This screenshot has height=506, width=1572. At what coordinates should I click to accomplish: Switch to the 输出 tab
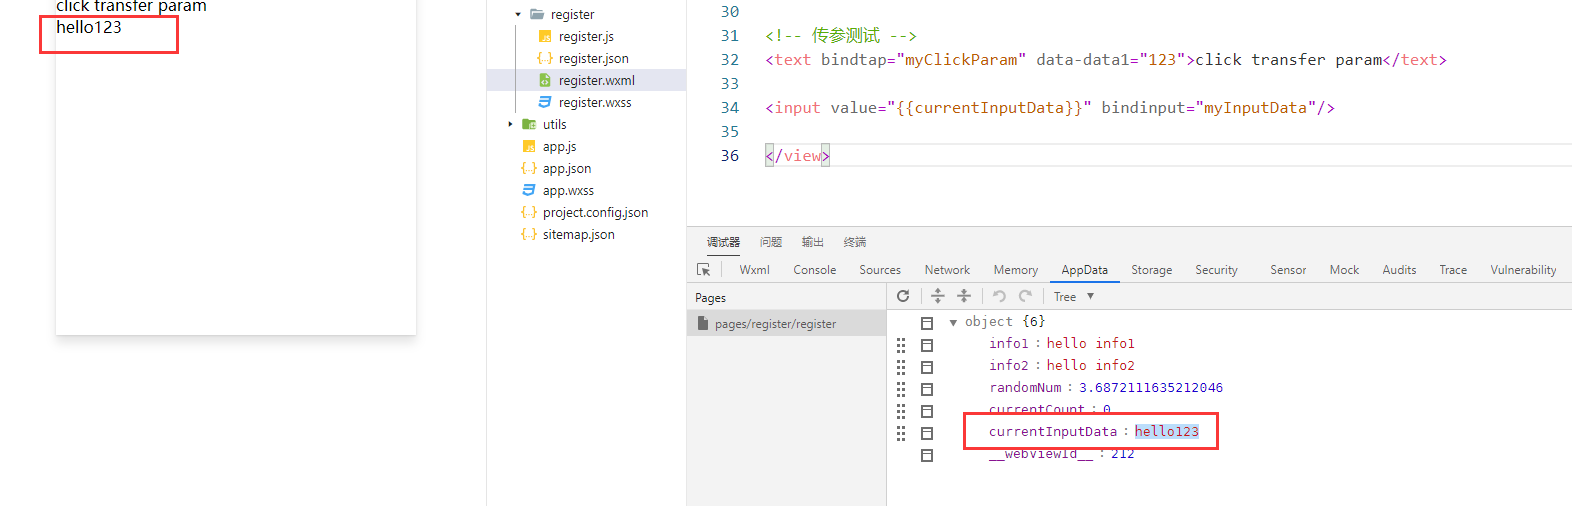click(x=813, y=242)
